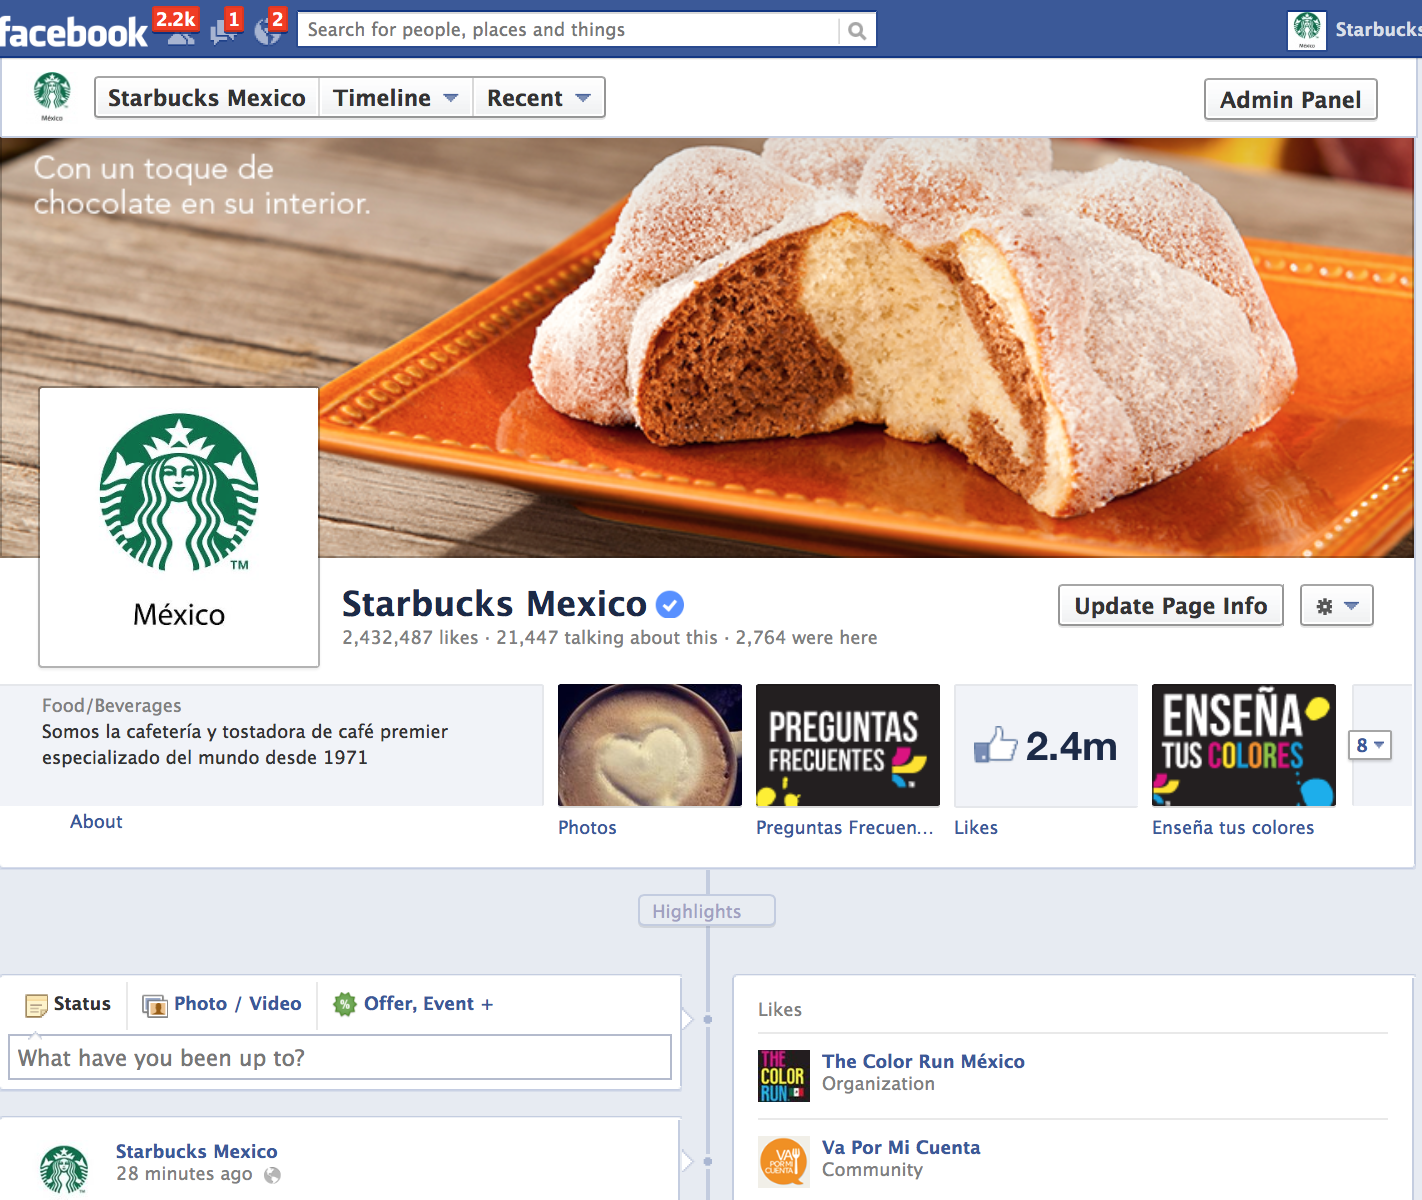Click the Status note icon

pos(38,1004)
